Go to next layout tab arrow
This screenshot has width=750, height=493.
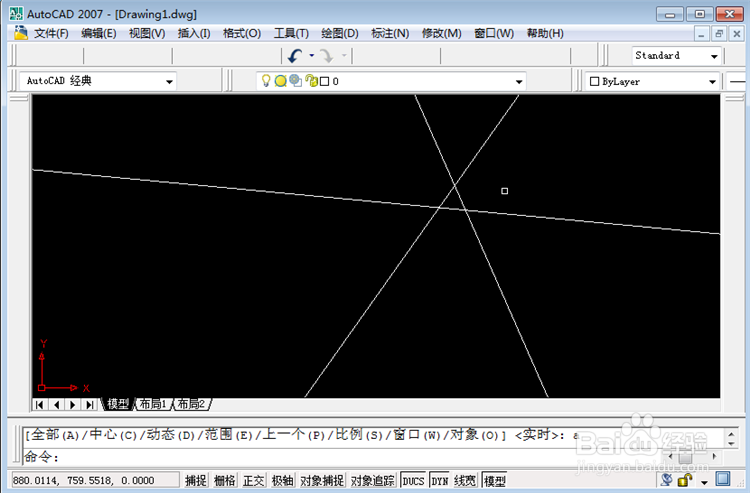pos(73,405)
